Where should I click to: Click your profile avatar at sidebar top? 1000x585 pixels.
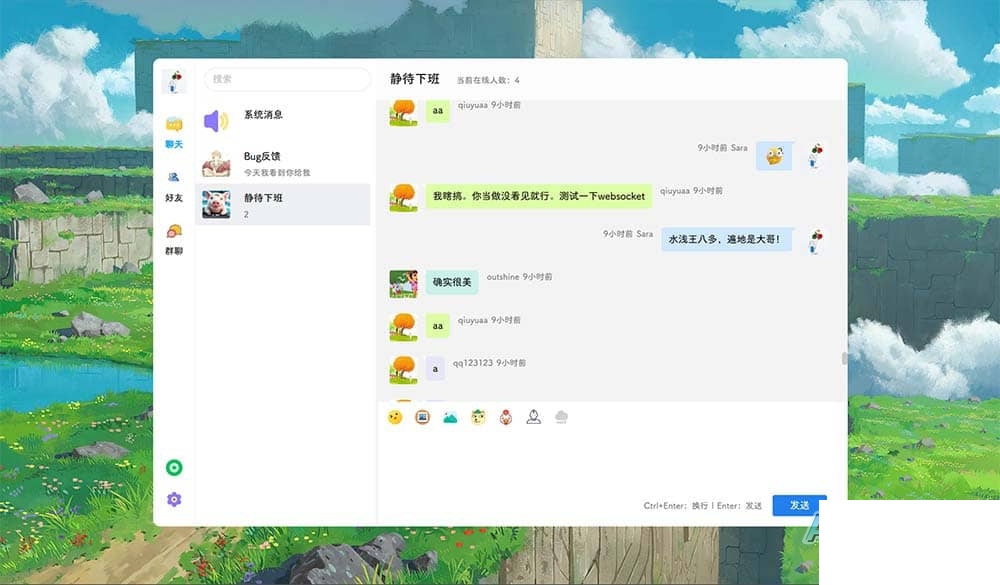[x=174, y=82]
